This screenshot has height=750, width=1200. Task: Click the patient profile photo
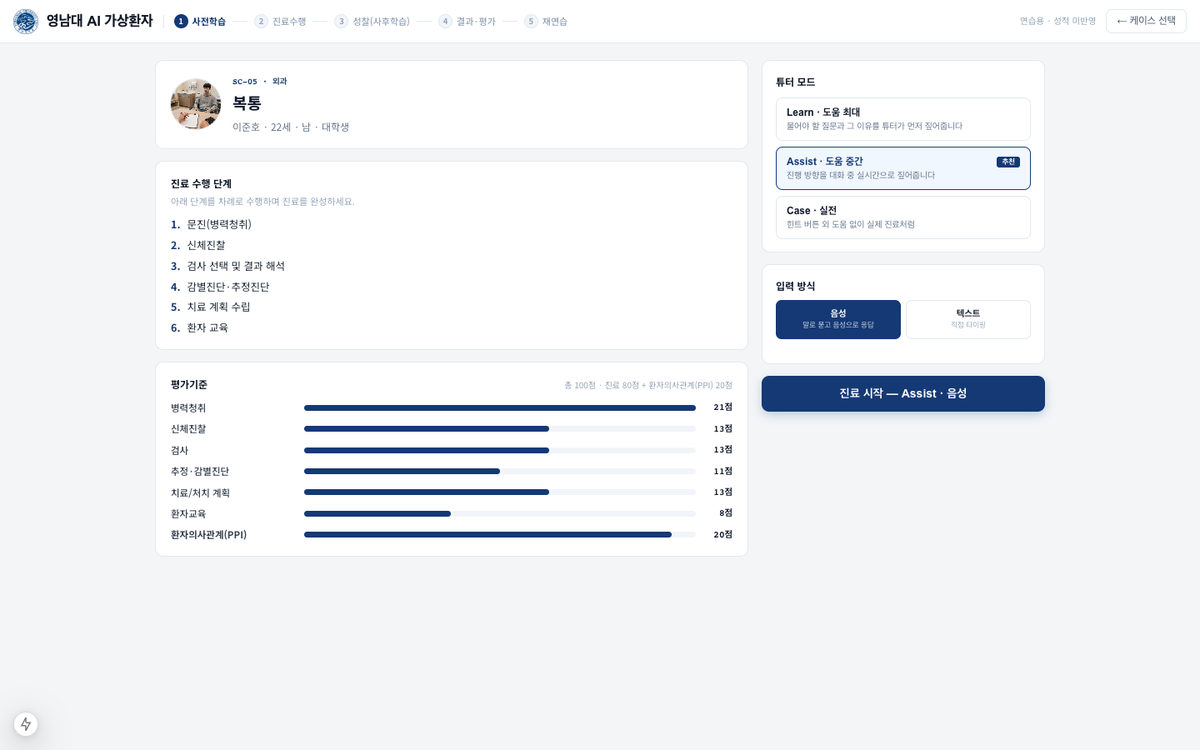coord(196,104)
